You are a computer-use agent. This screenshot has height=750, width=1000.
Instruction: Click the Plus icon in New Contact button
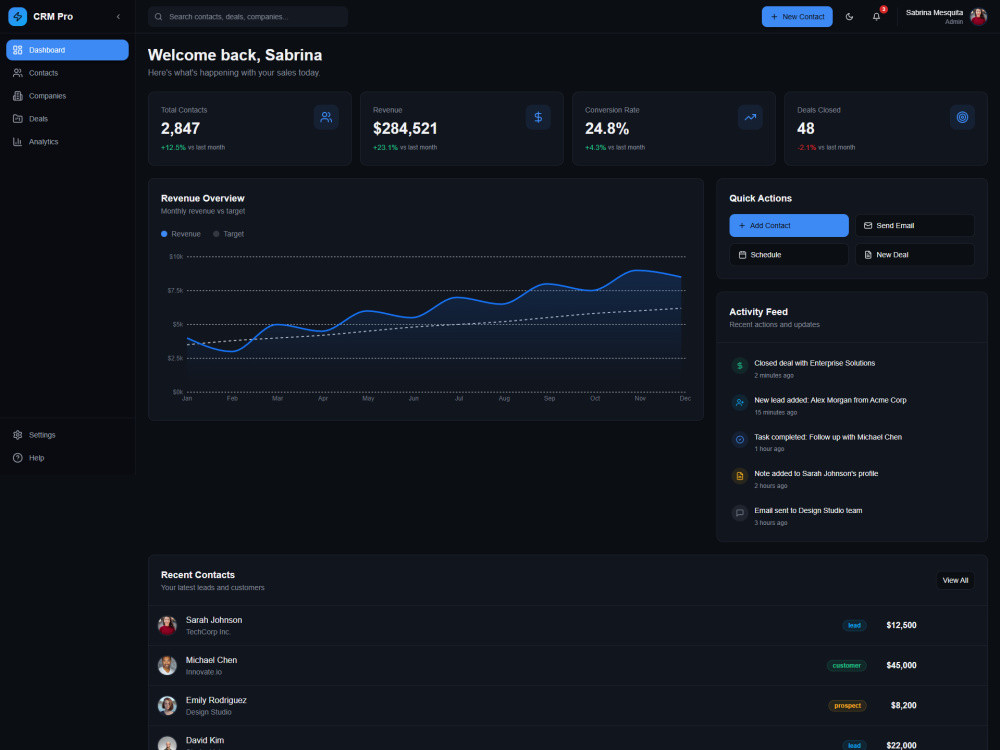pos(774,17)
